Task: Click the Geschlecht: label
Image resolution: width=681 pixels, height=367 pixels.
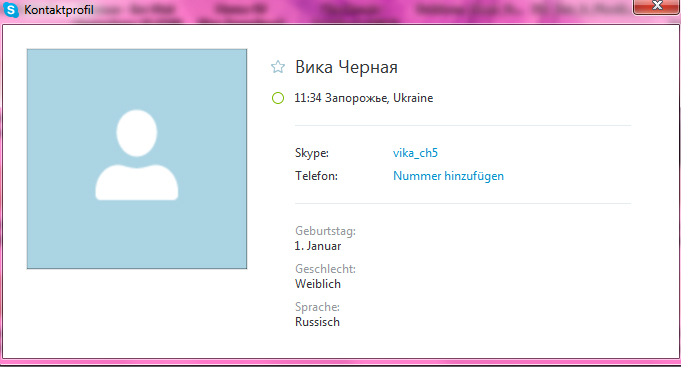Action: click(x=325, y=269)
